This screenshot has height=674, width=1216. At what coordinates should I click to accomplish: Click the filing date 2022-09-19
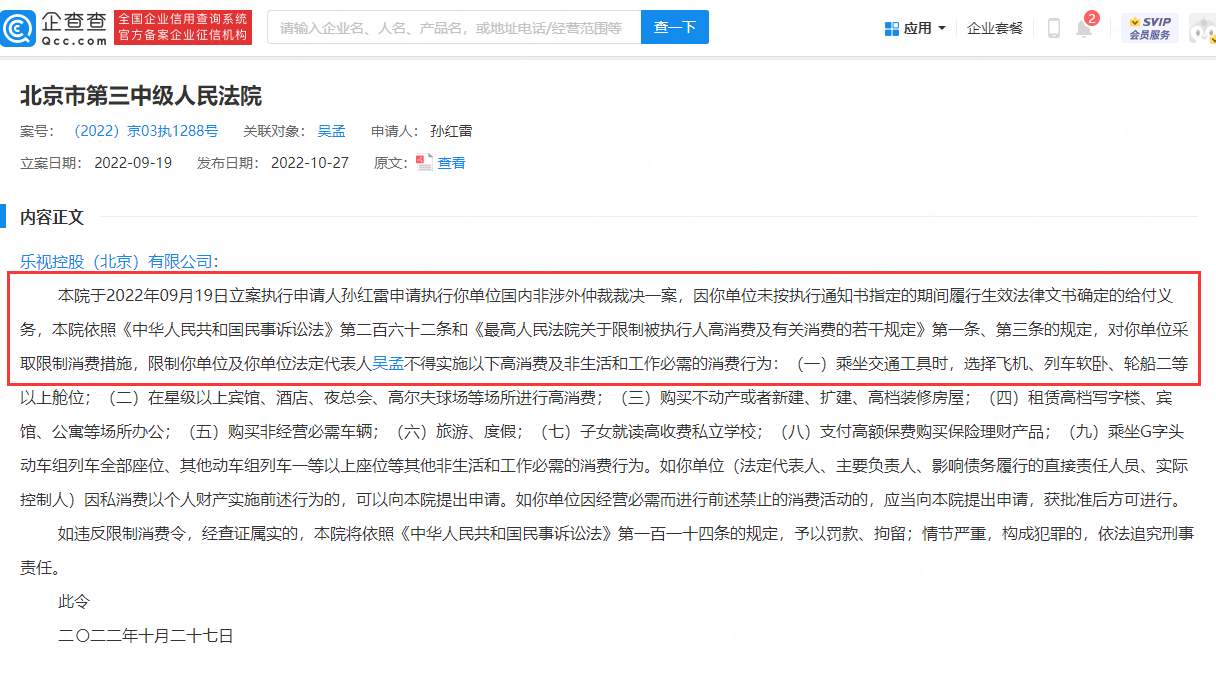click(133, 163)
